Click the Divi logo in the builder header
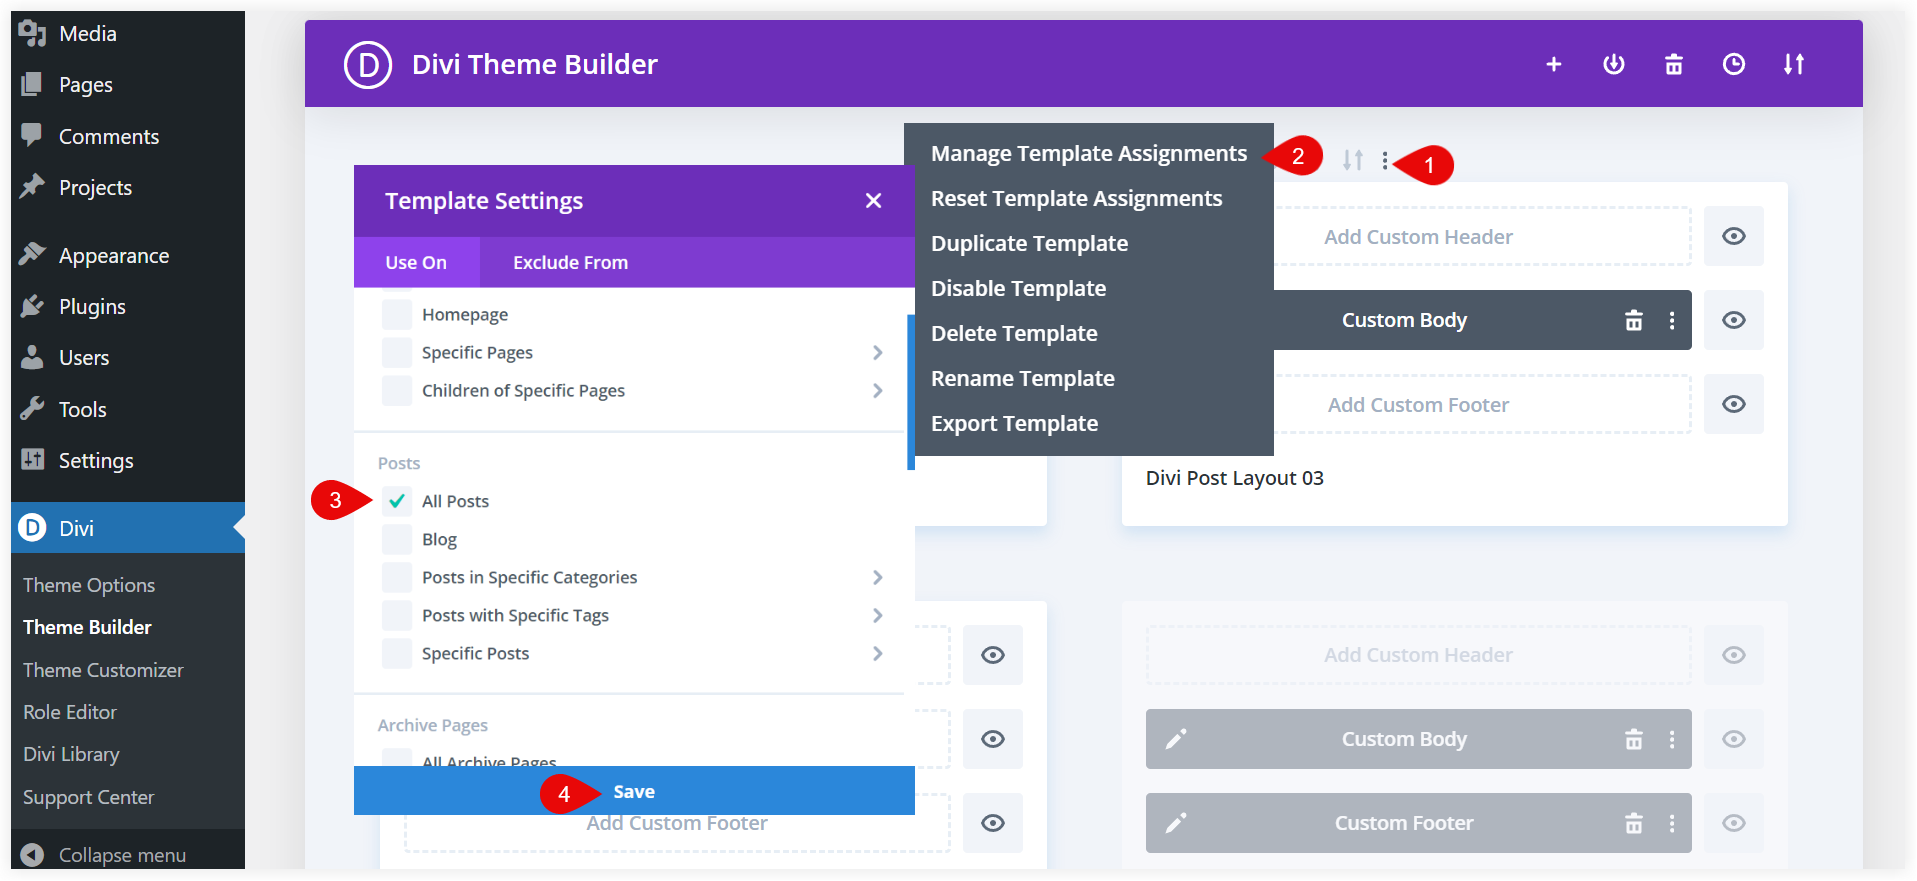Screen dimensions: 1917x881 coord(367,64)
